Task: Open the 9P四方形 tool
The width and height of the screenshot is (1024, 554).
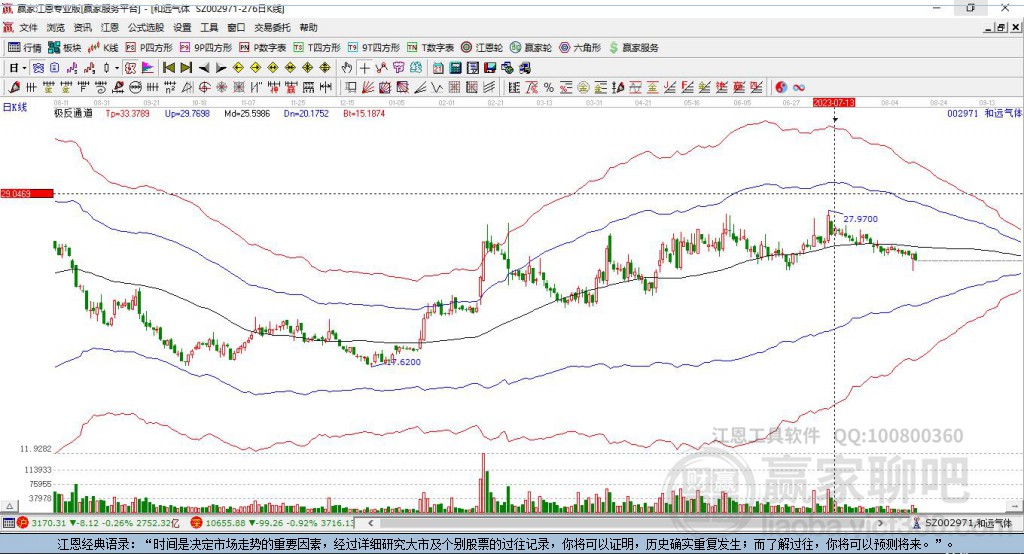Action: pos(206,48)
